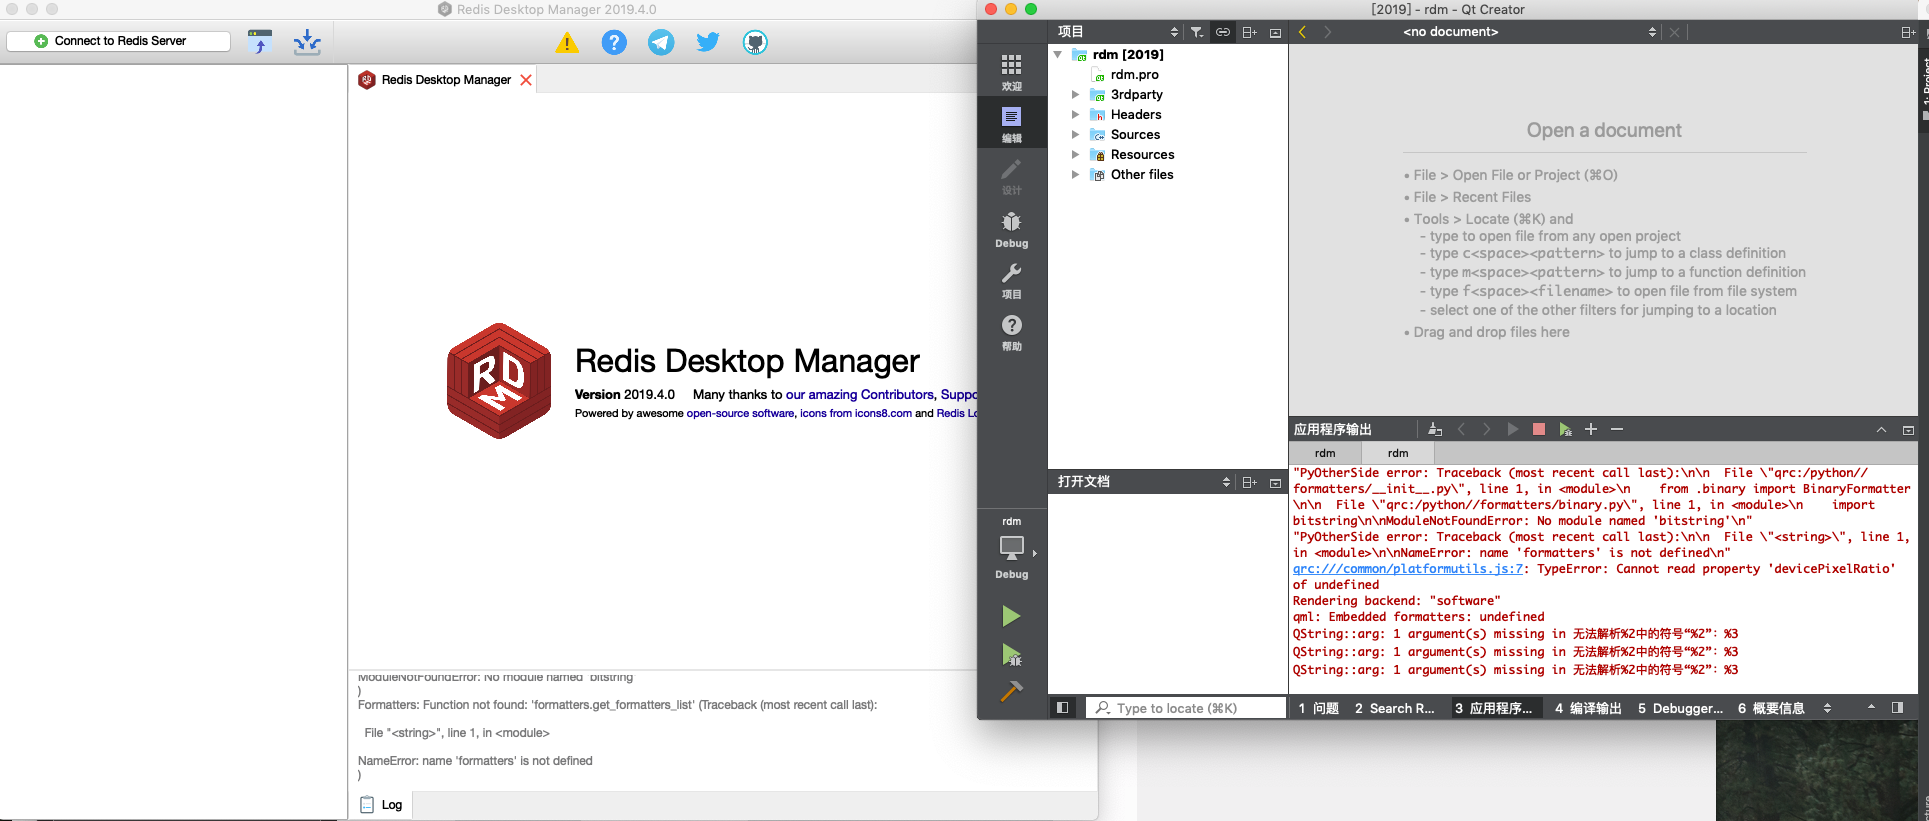The image size is (1929, 821).
Task: Click the 'Rendering backend: "software"' output line
Action: click(x=1396, y=601)
